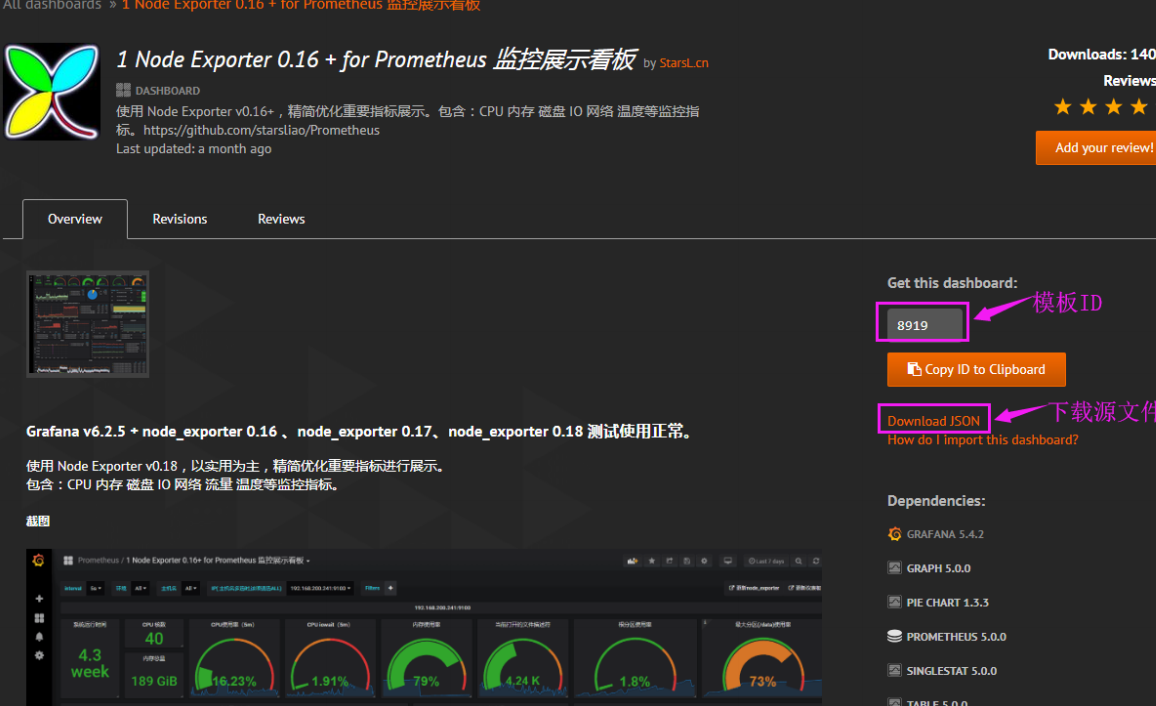
Task: Click the refresh icon in the preview screenshot
Action: coord(816,561)
